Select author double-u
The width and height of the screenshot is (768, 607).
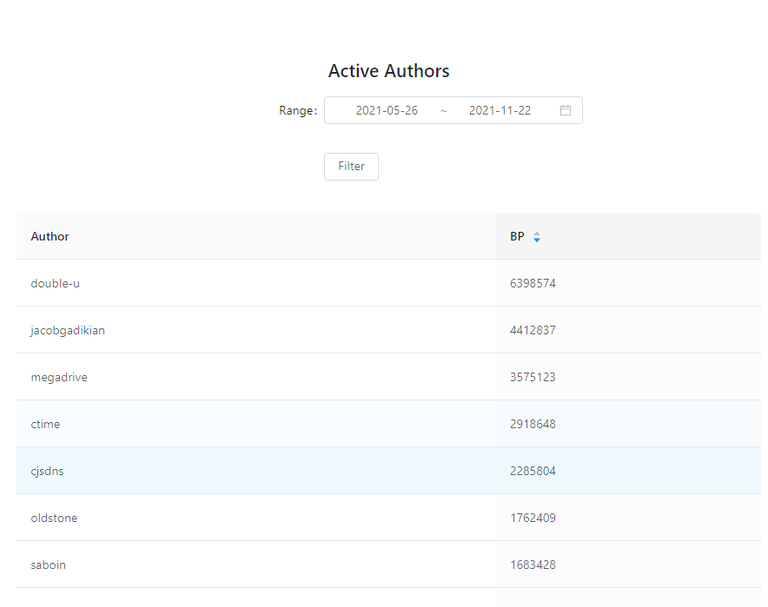point(55,284)
